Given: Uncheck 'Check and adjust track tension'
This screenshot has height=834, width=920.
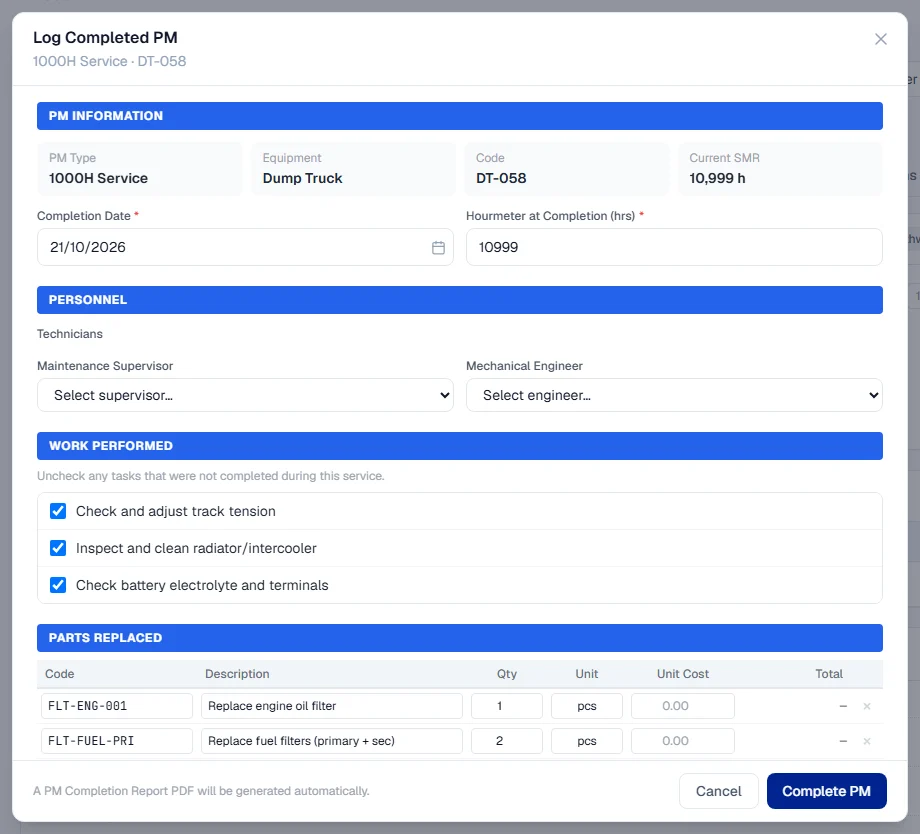Looking at the screenshot, I should 58,511.
